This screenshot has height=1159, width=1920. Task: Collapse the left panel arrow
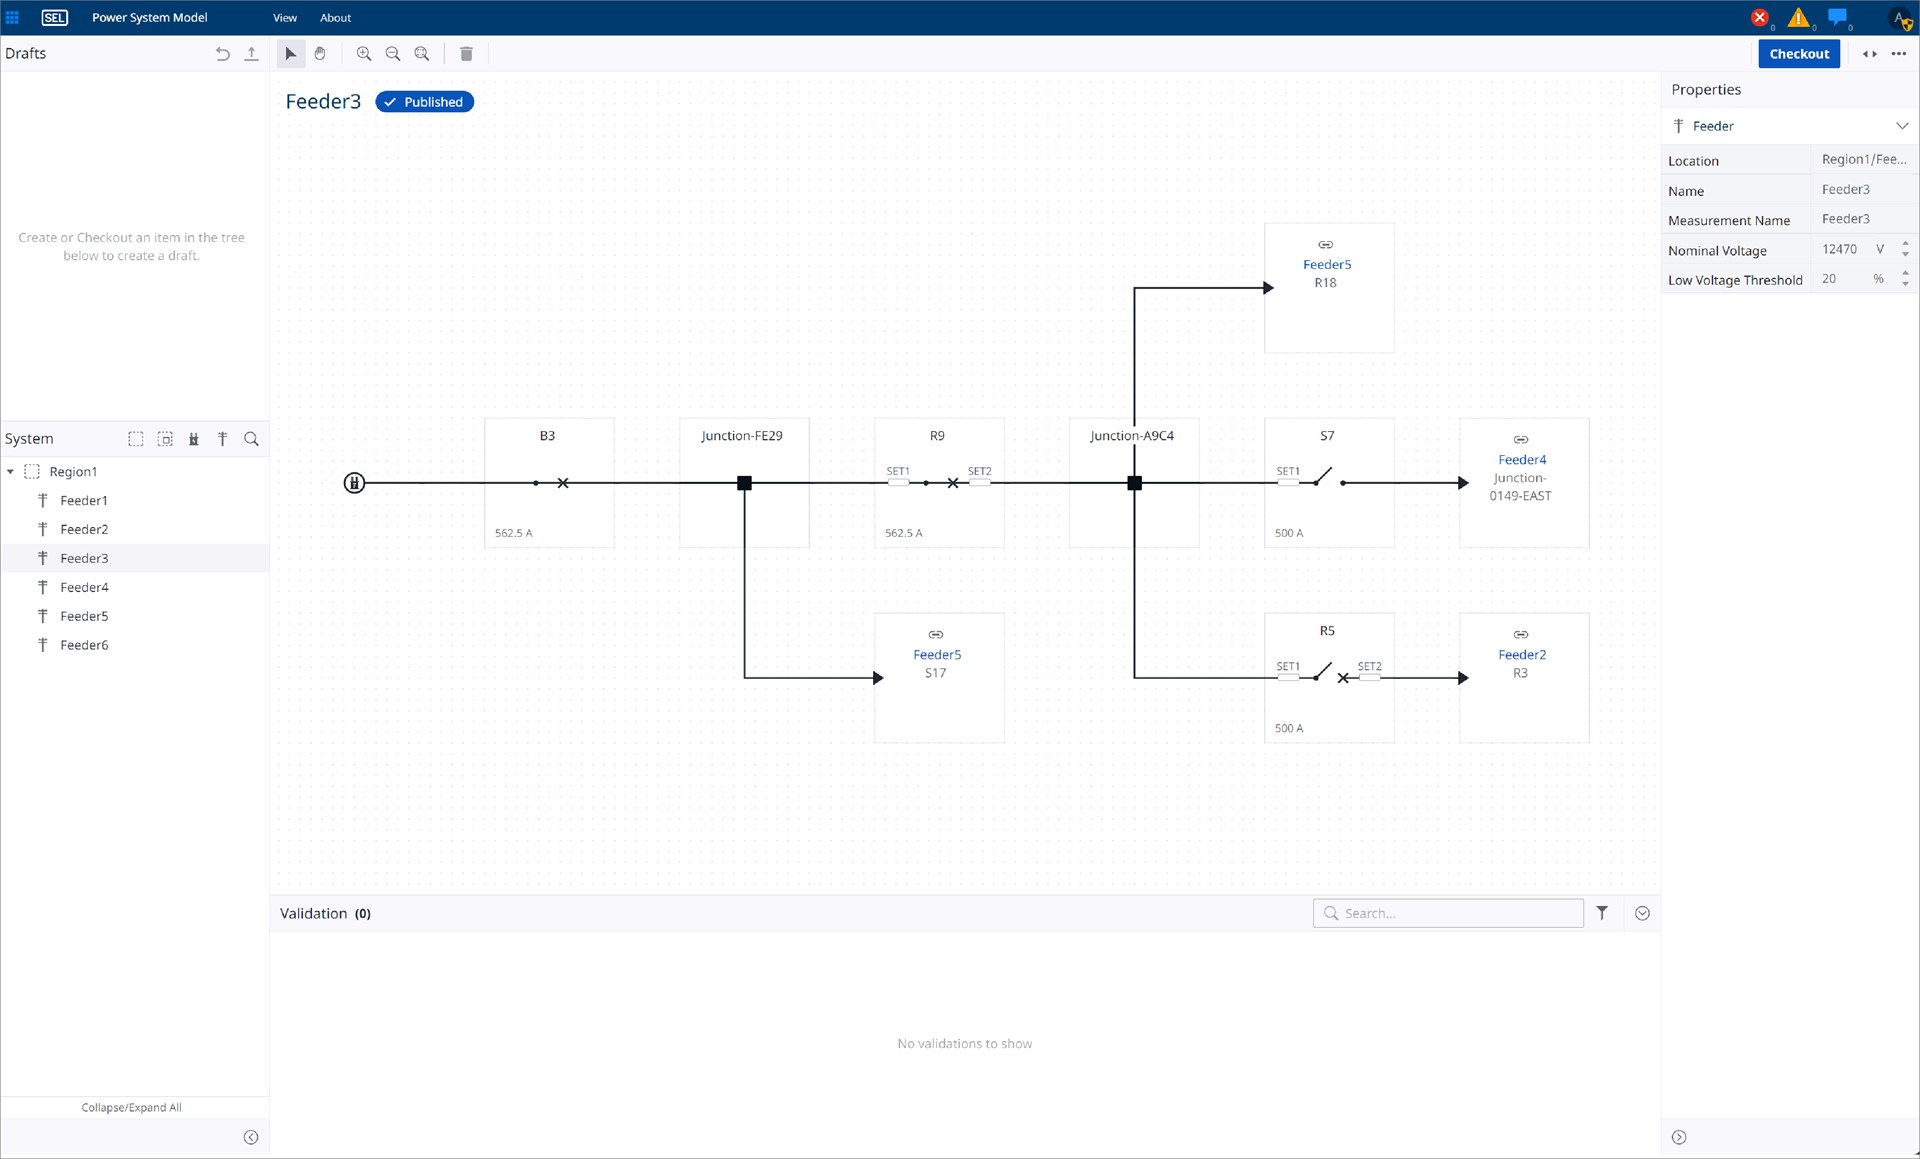point(251,1138)
